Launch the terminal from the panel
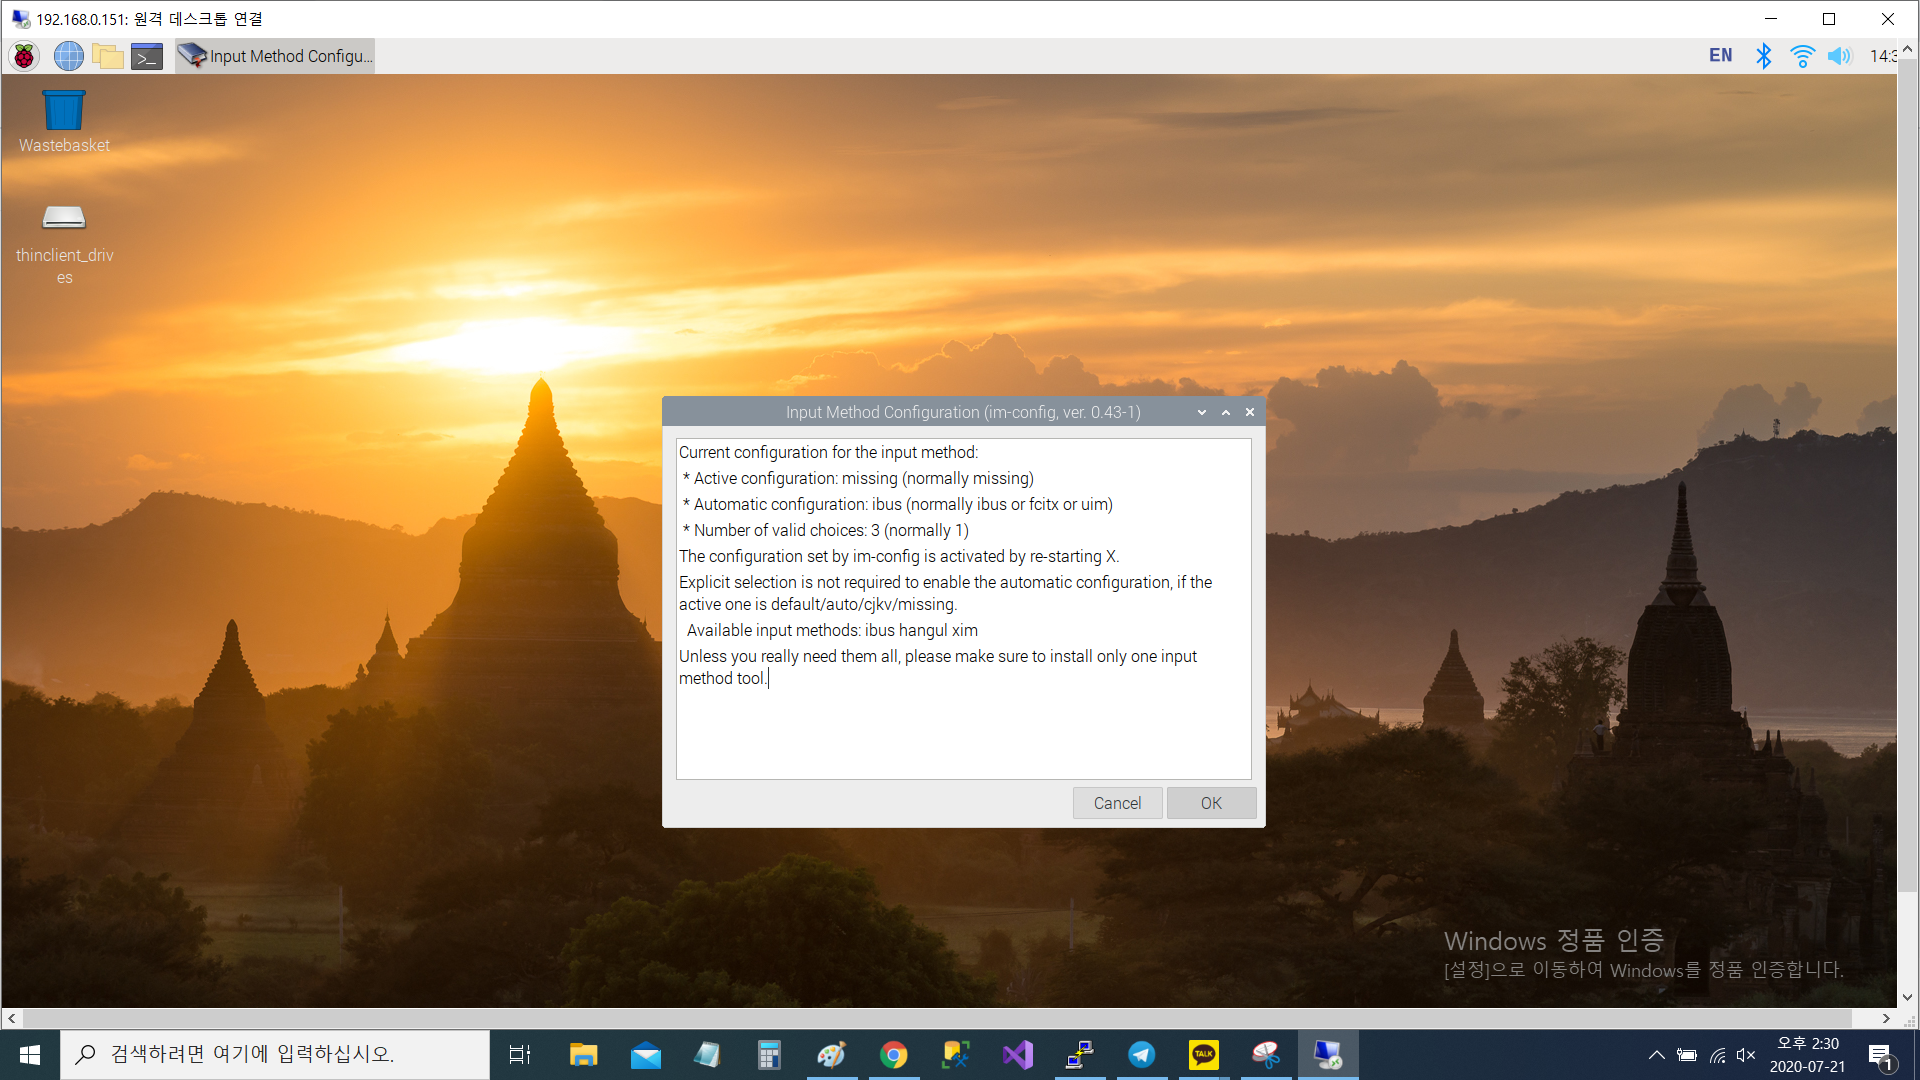 [x=147, y=56]
